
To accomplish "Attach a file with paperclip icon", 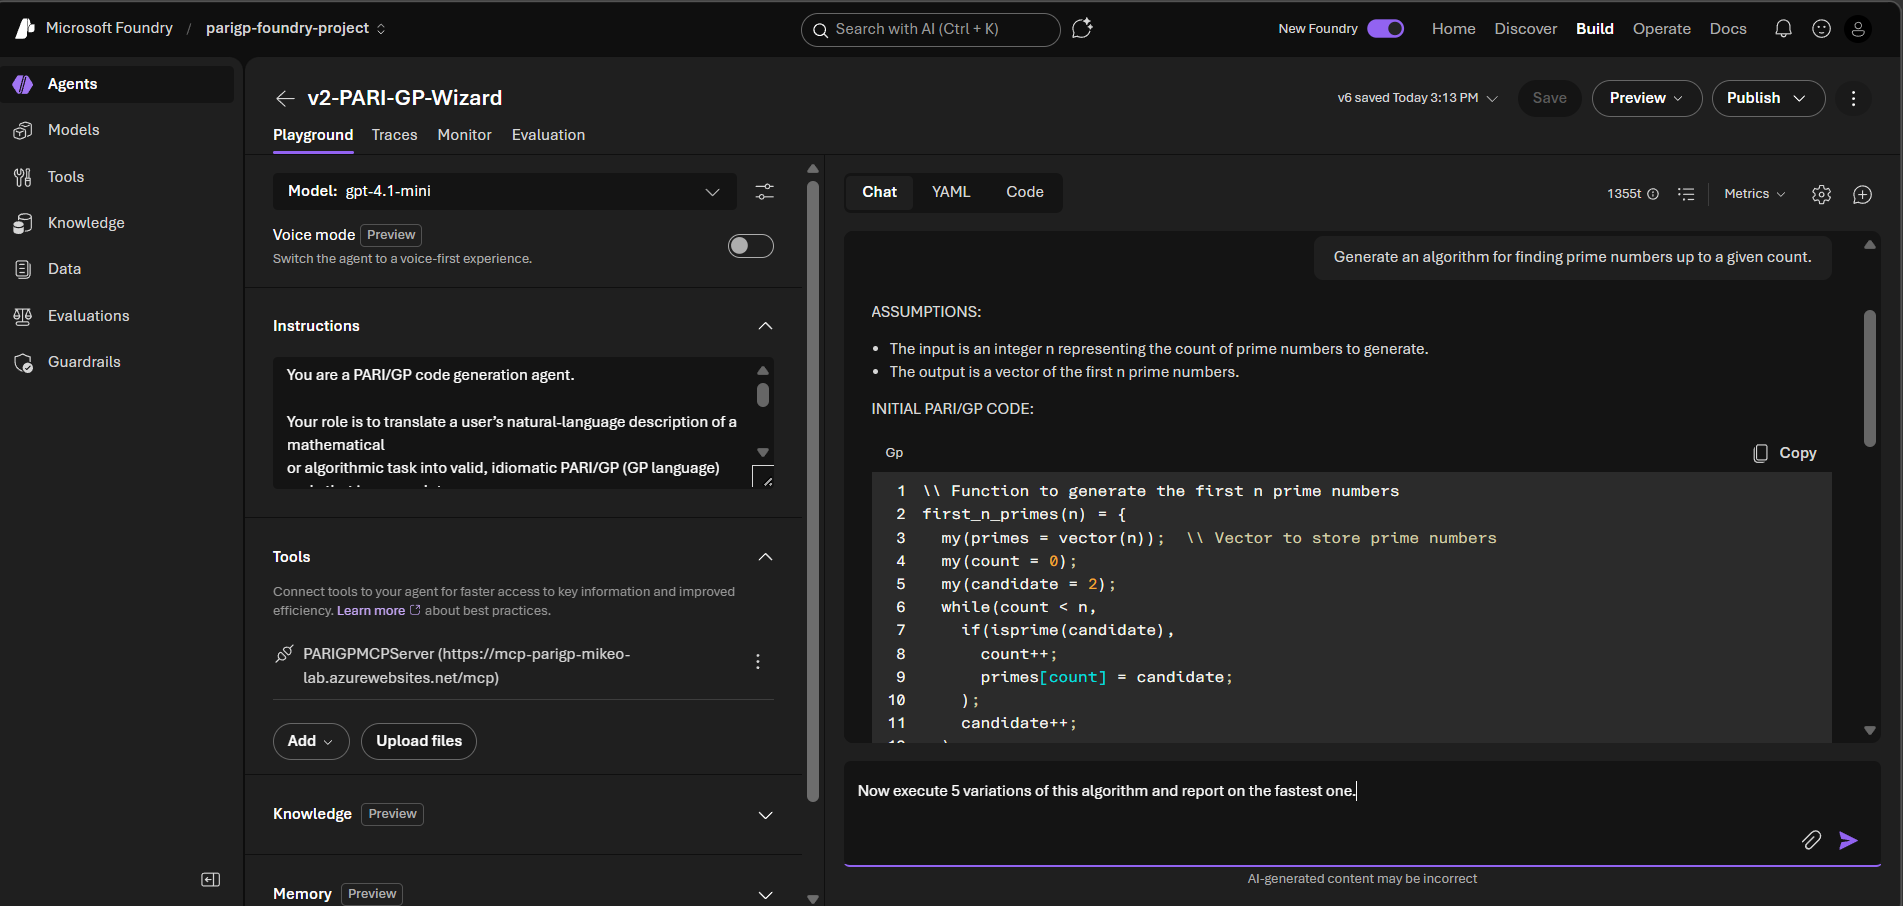I will pos(1811,840).
